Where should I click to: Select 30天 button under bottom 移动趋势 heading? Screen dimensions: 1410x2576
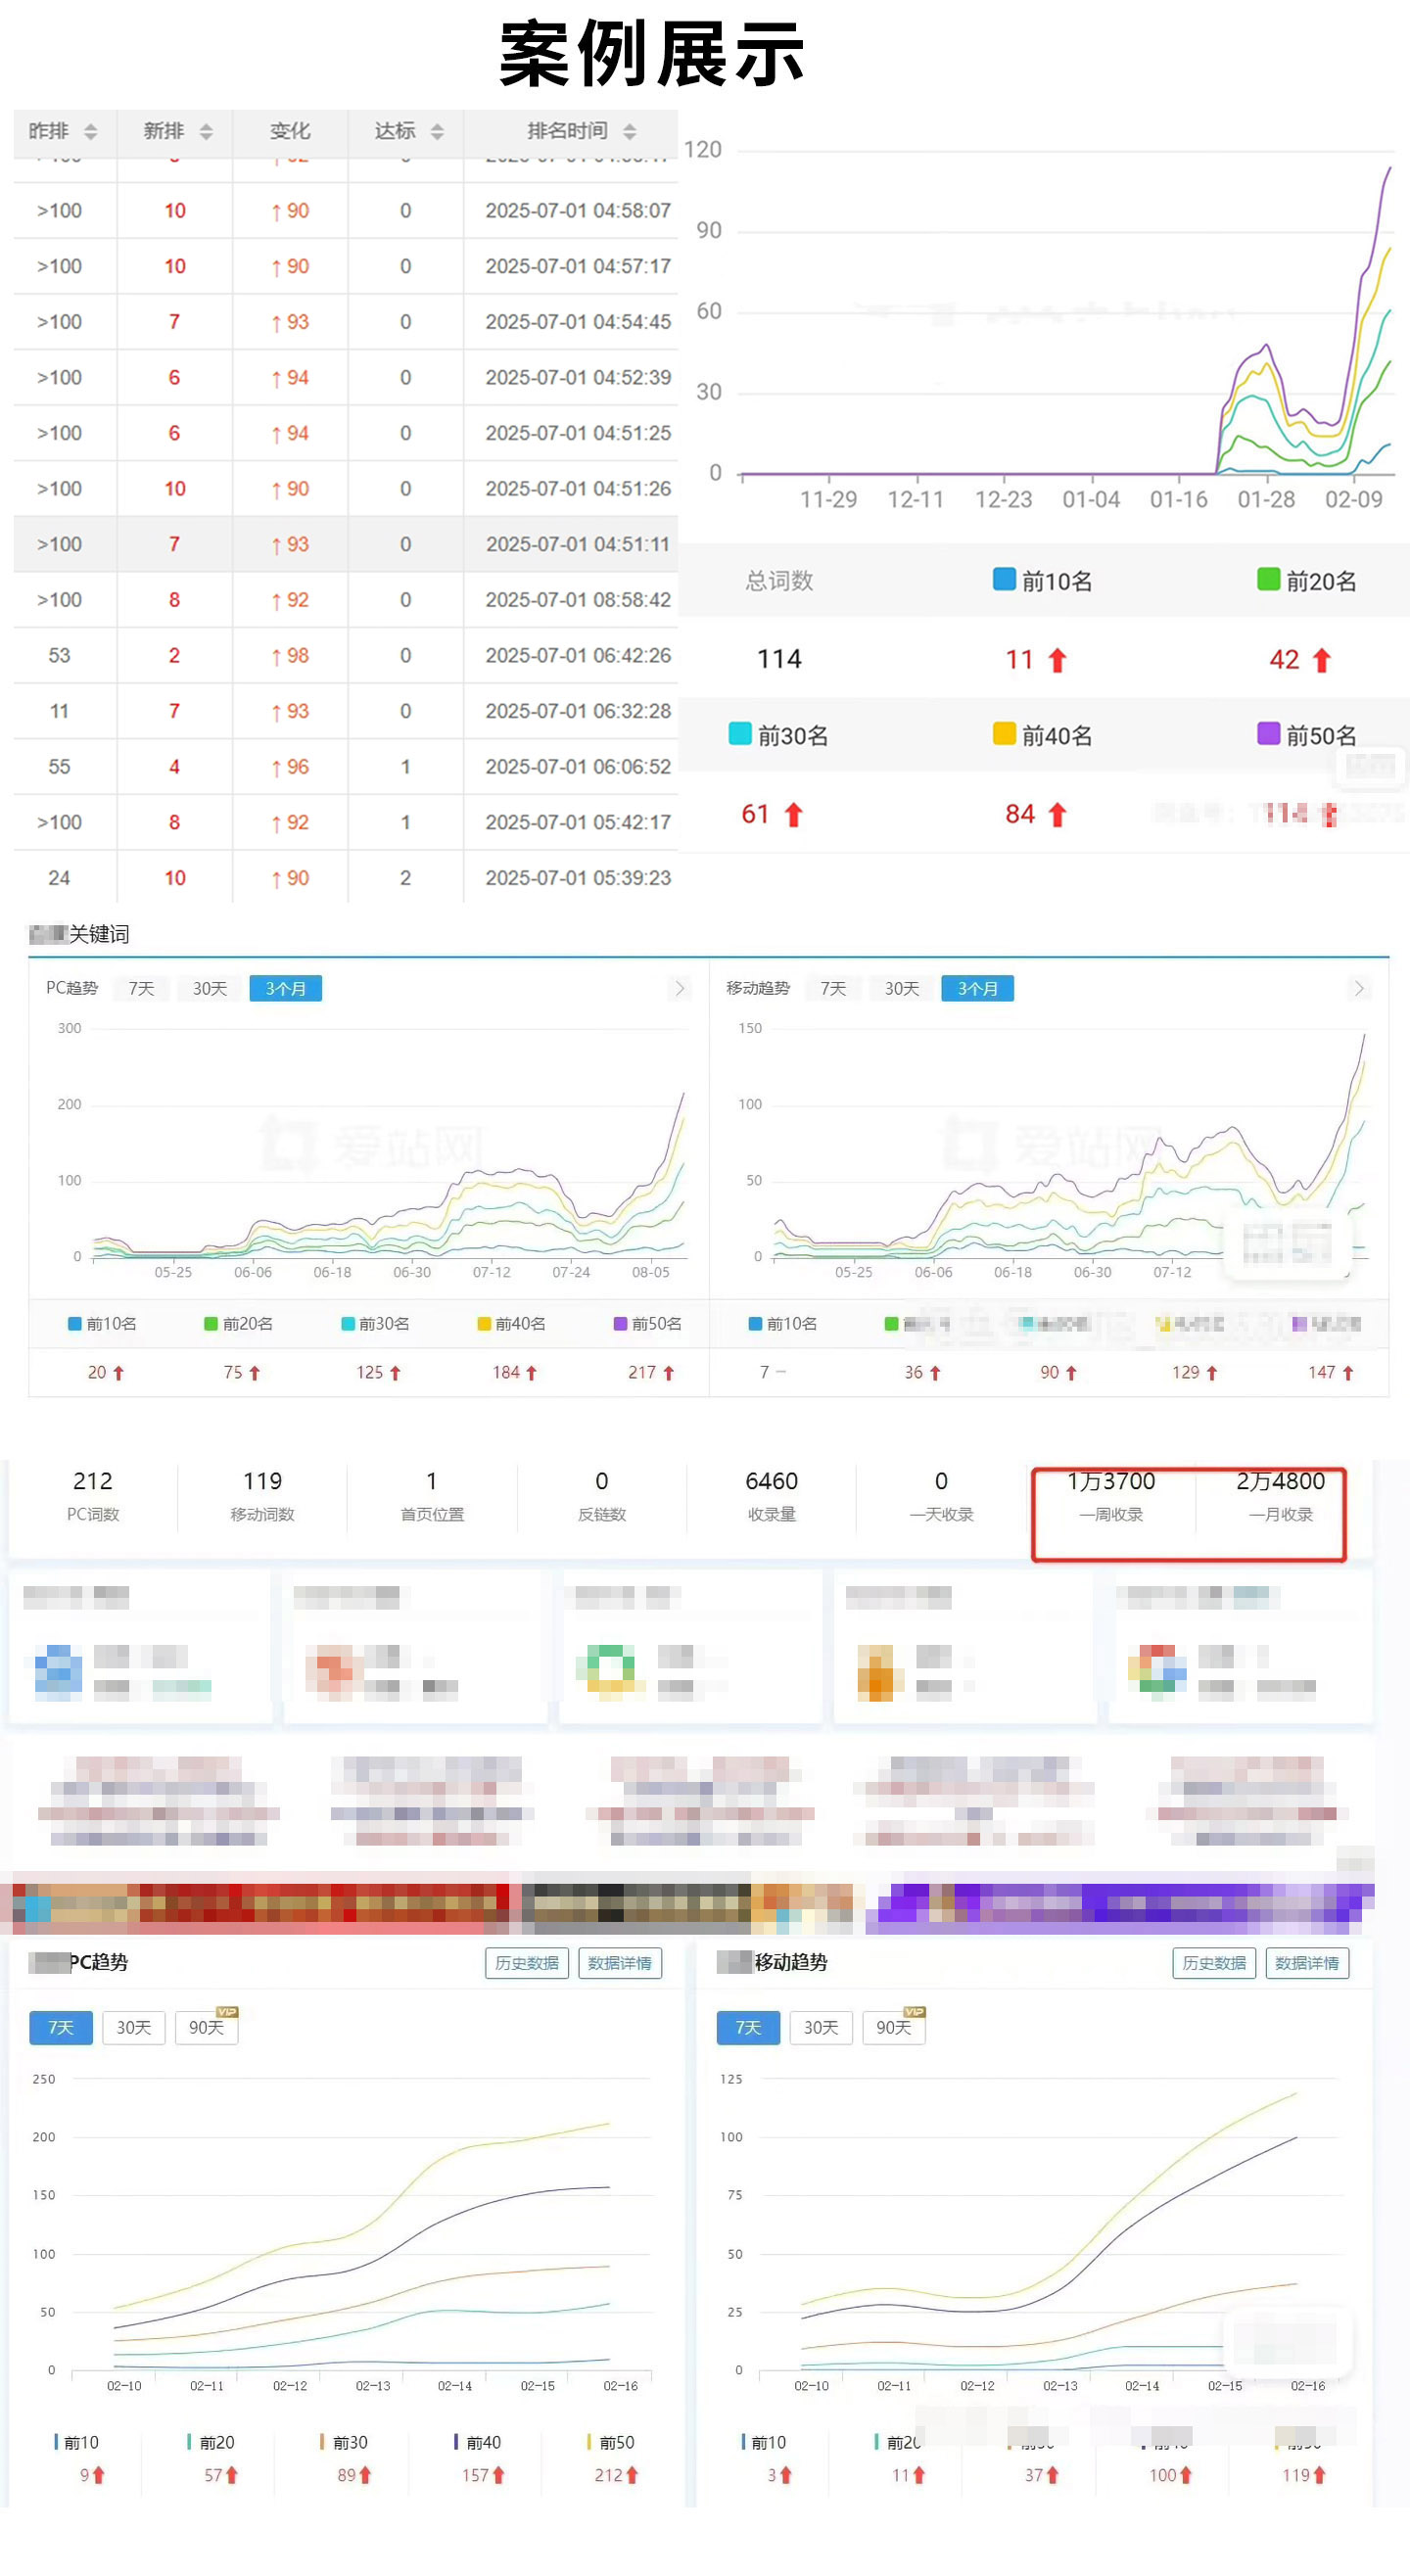821,2027
